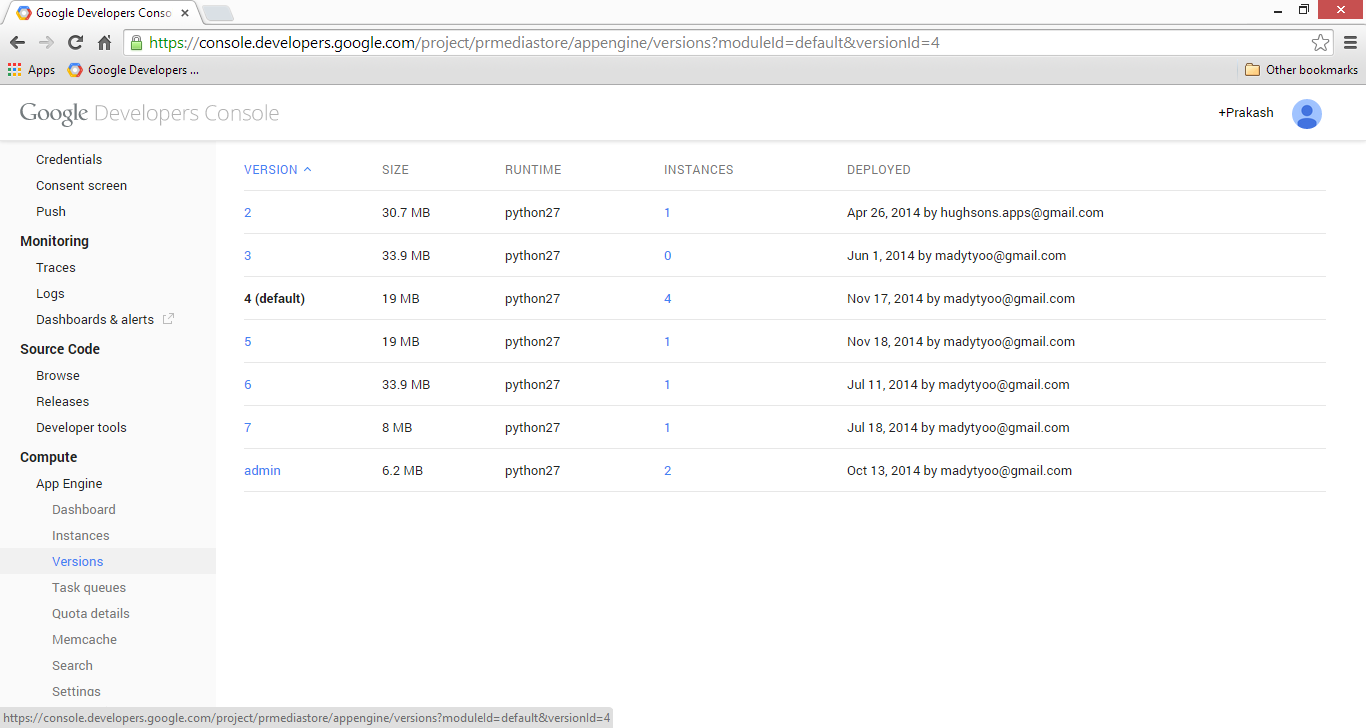This screenshot has height=728, width=1366.
Task: Go to the browser Home icon
Action: 104,43
